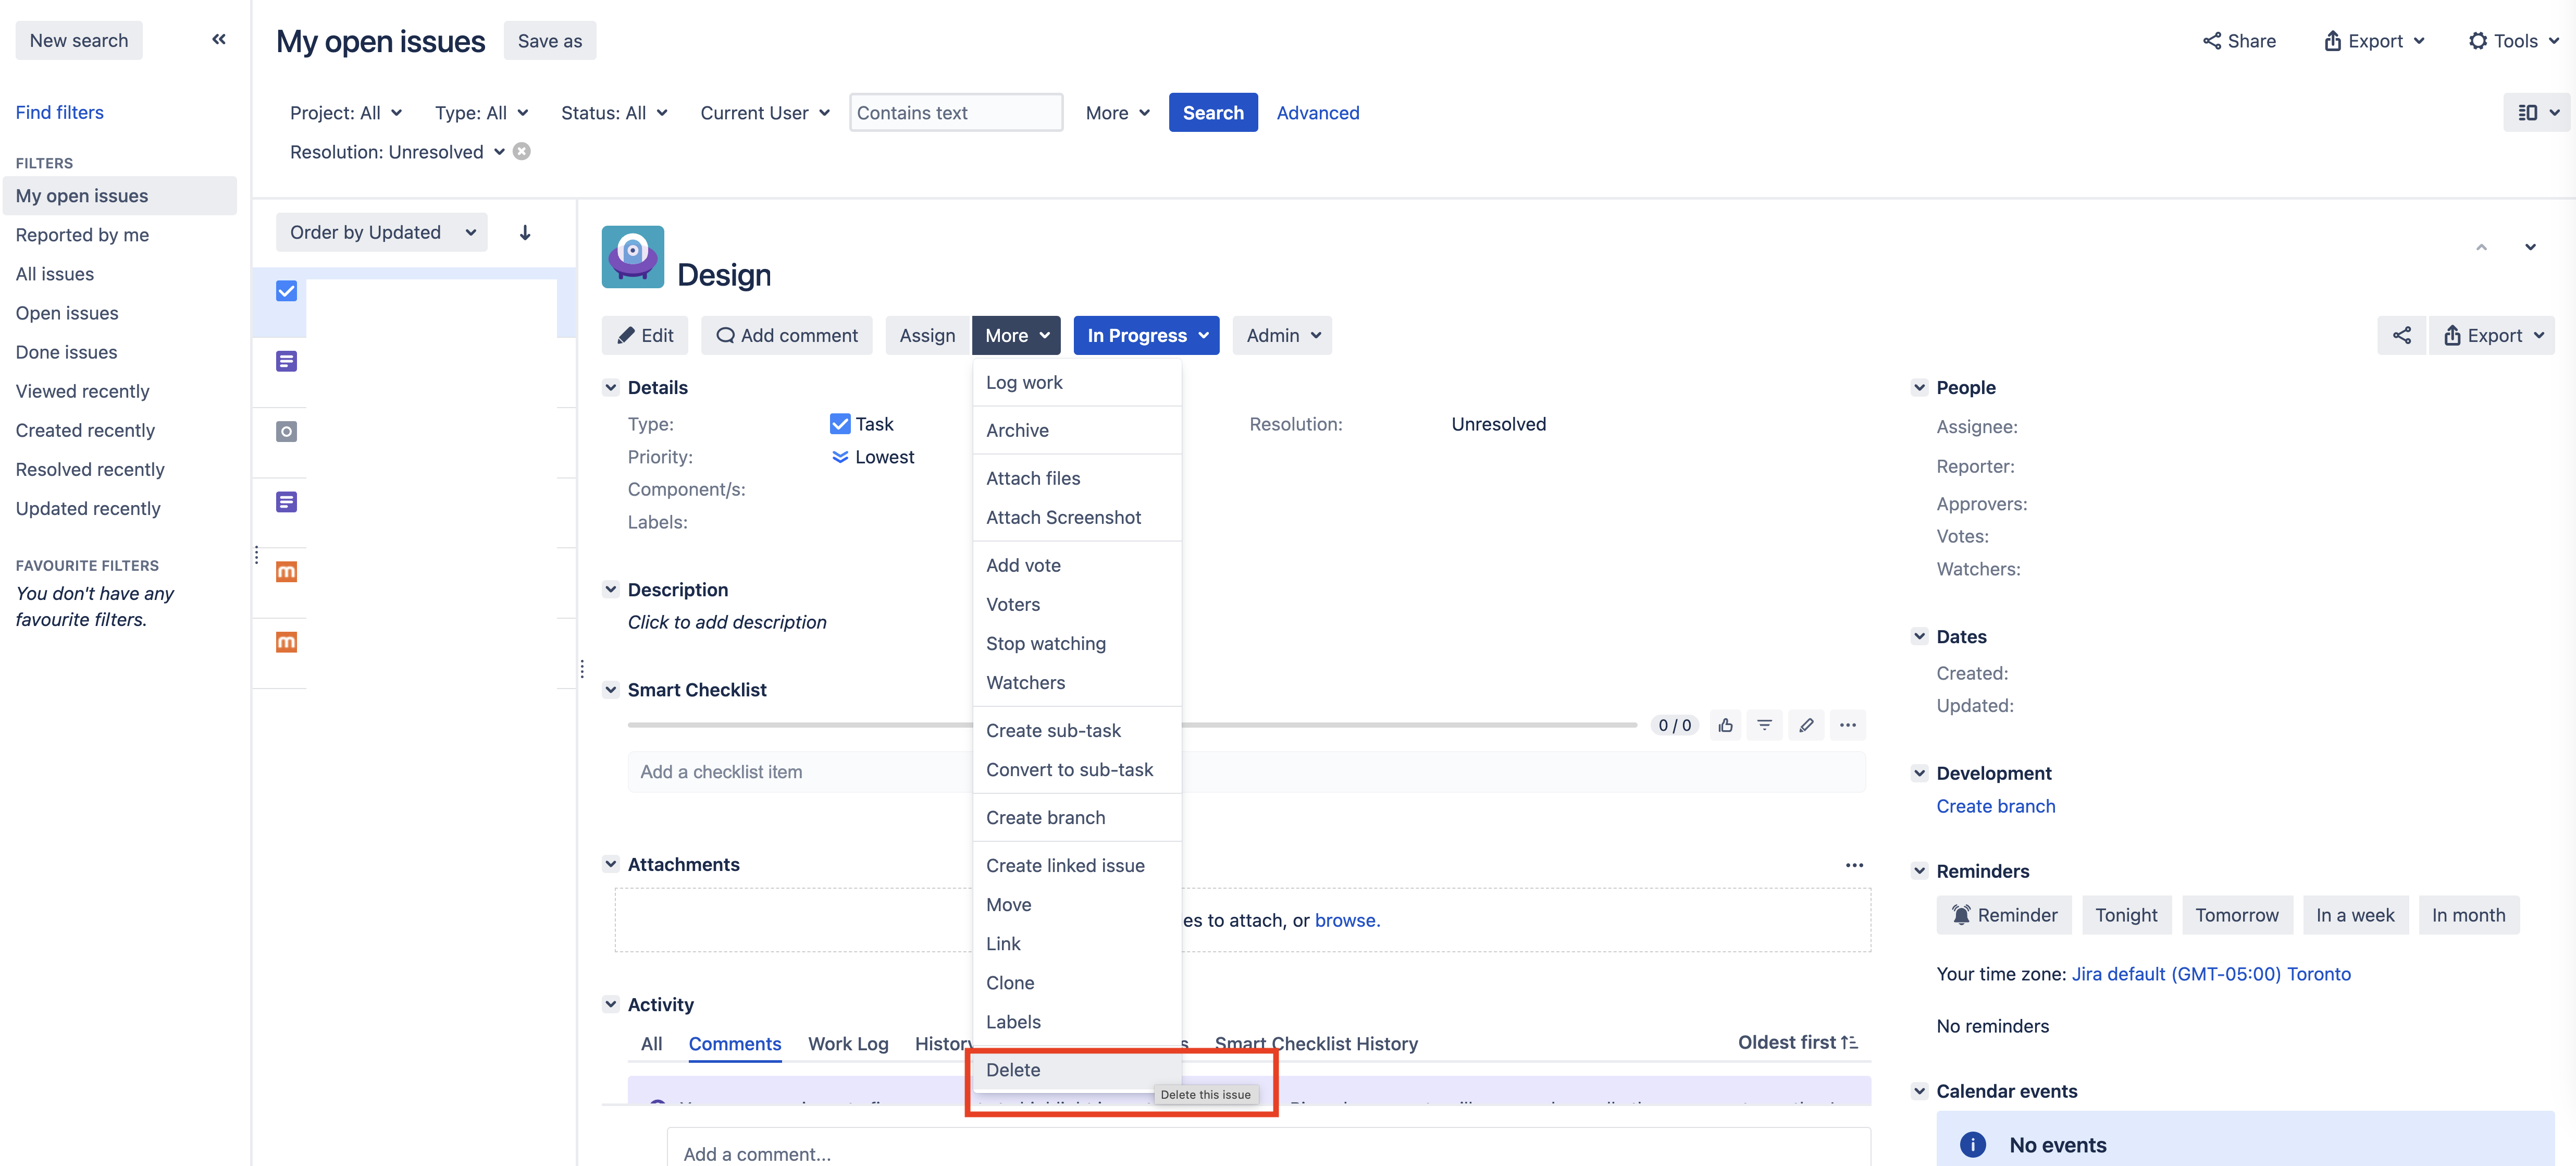Viewport: 2576px width, 1166px height.
Task: Remove the Resolution: Unresolved filter criterion
Action: pos(522,151)
